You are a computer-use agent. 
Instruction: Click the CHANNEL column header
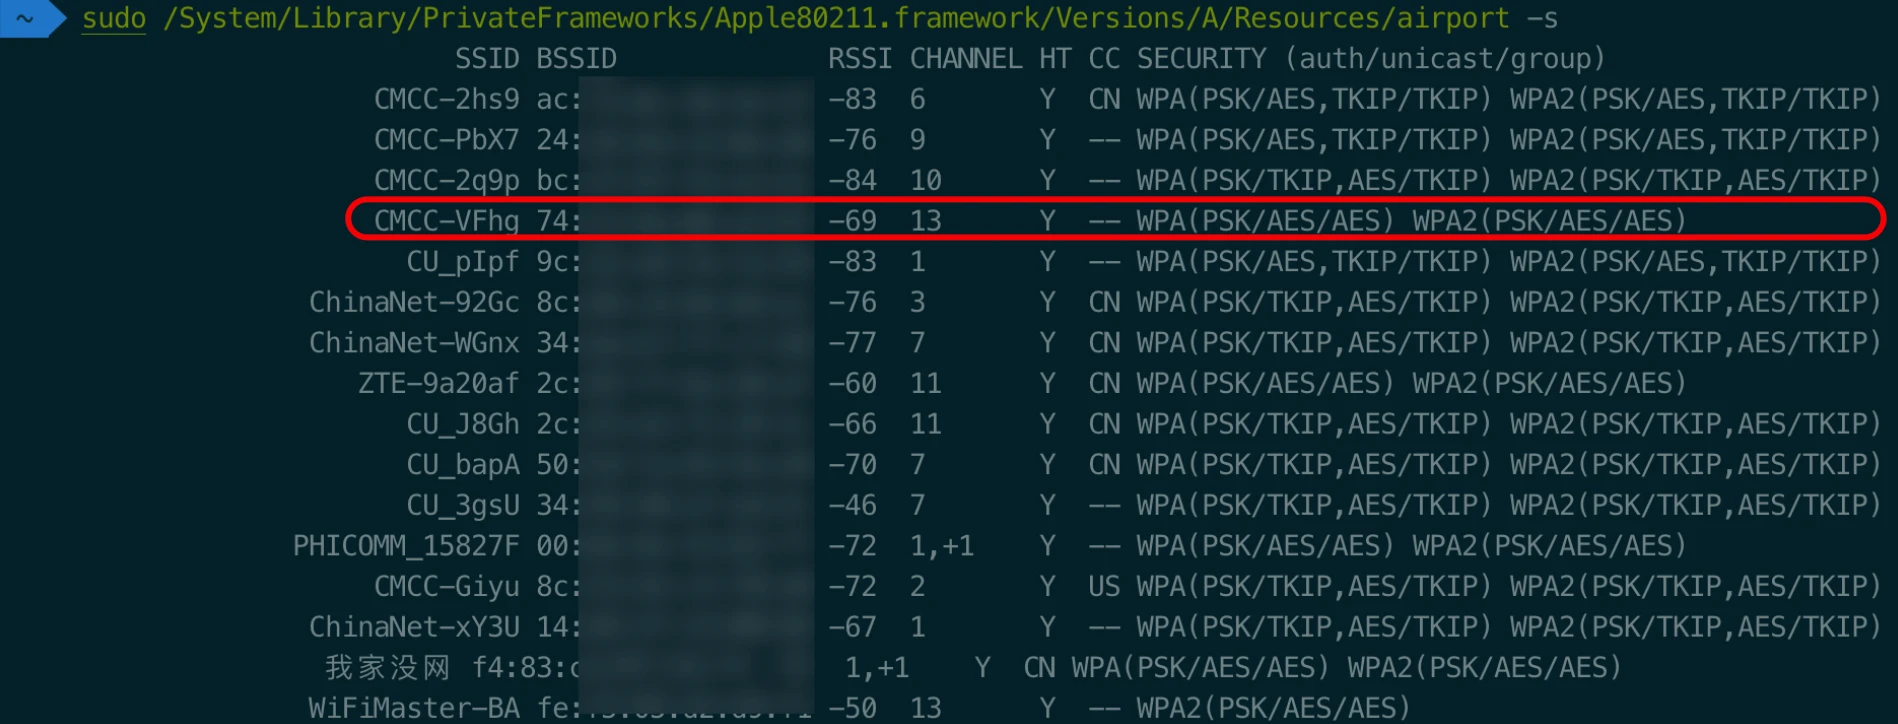click(x=965, y=59)
